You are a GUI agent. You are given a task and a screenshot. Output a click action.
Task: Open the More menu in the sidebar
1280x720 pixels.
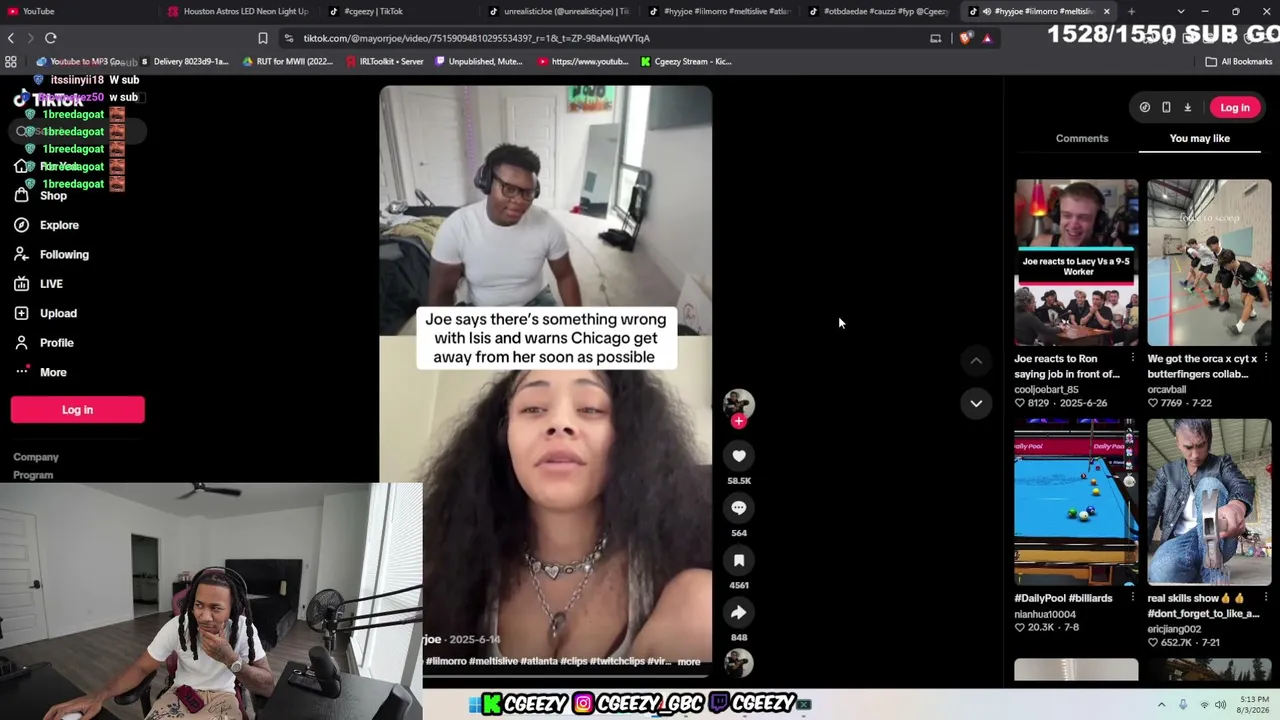pyautogui.click(x=40, y=372)
